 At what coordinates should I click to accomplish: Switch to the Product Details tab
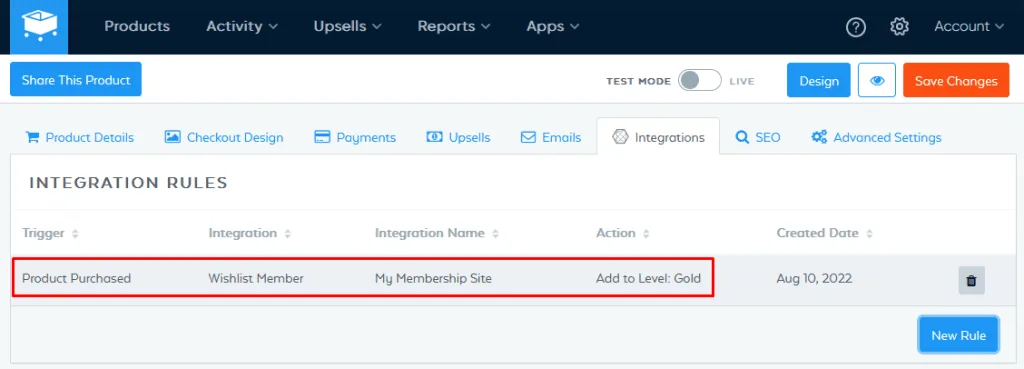pyautogui.click(x=79, y=138)
